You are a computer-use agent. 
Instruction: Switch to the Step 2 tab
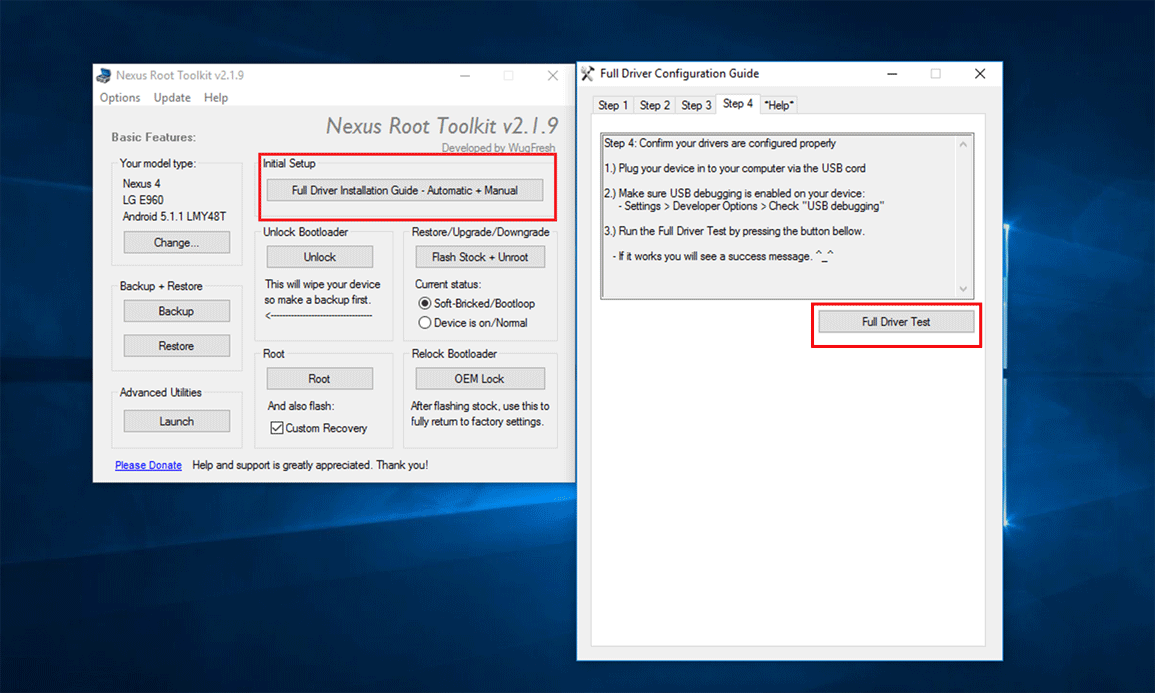(655, 105)
